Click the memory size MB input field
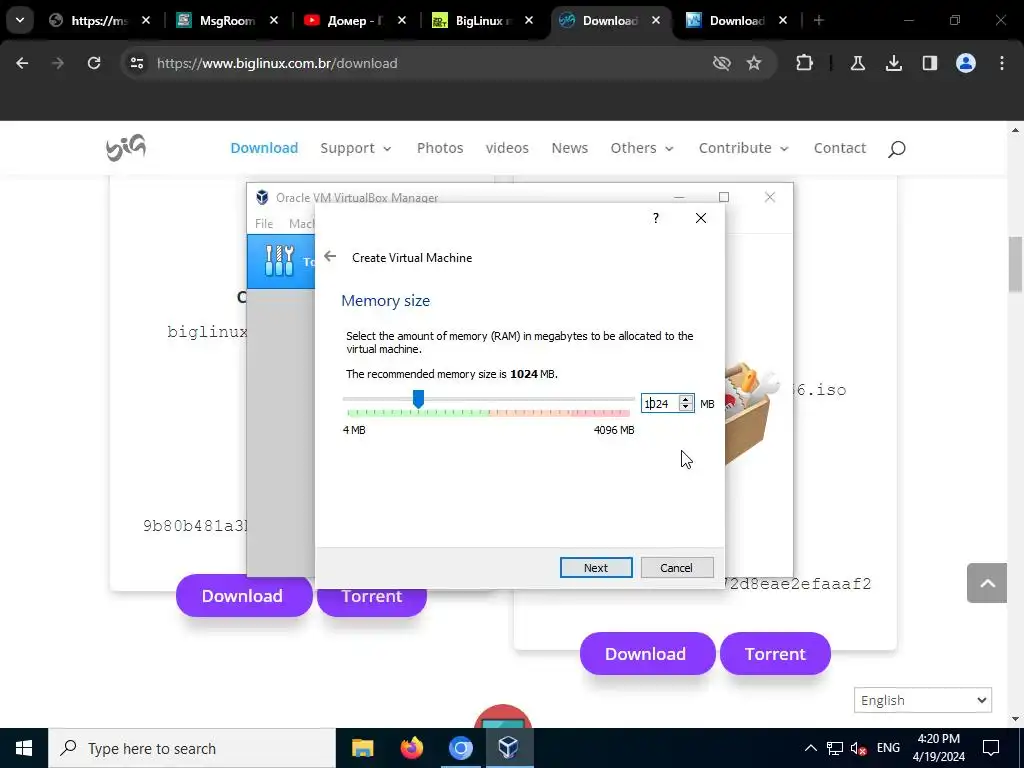1024x768 pixels. [660, 404]
